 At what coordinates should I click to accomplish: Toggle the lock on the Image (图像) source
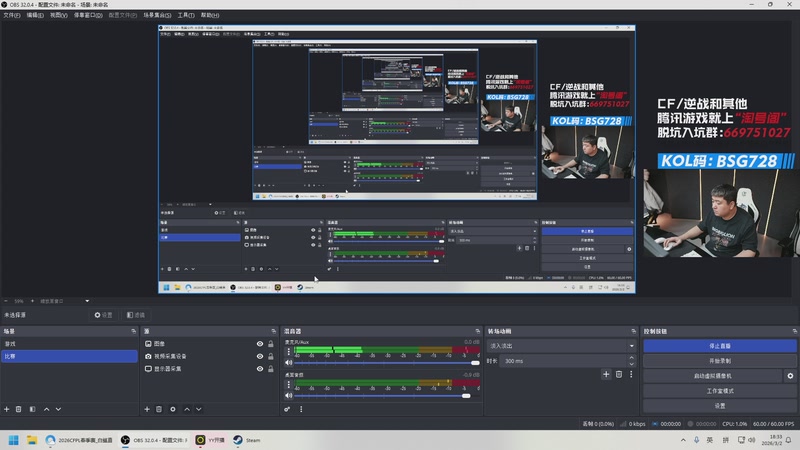click(271, 344)
